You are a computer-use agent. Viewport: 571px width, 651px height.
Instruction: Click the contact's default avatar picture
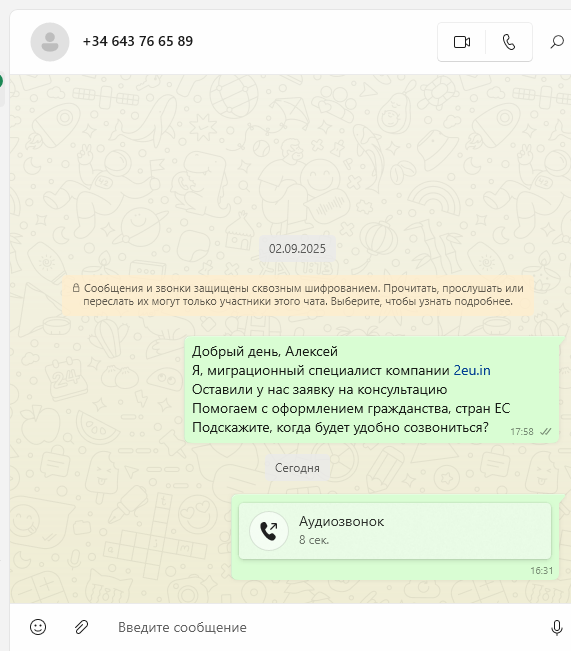[x=50, y=42]
